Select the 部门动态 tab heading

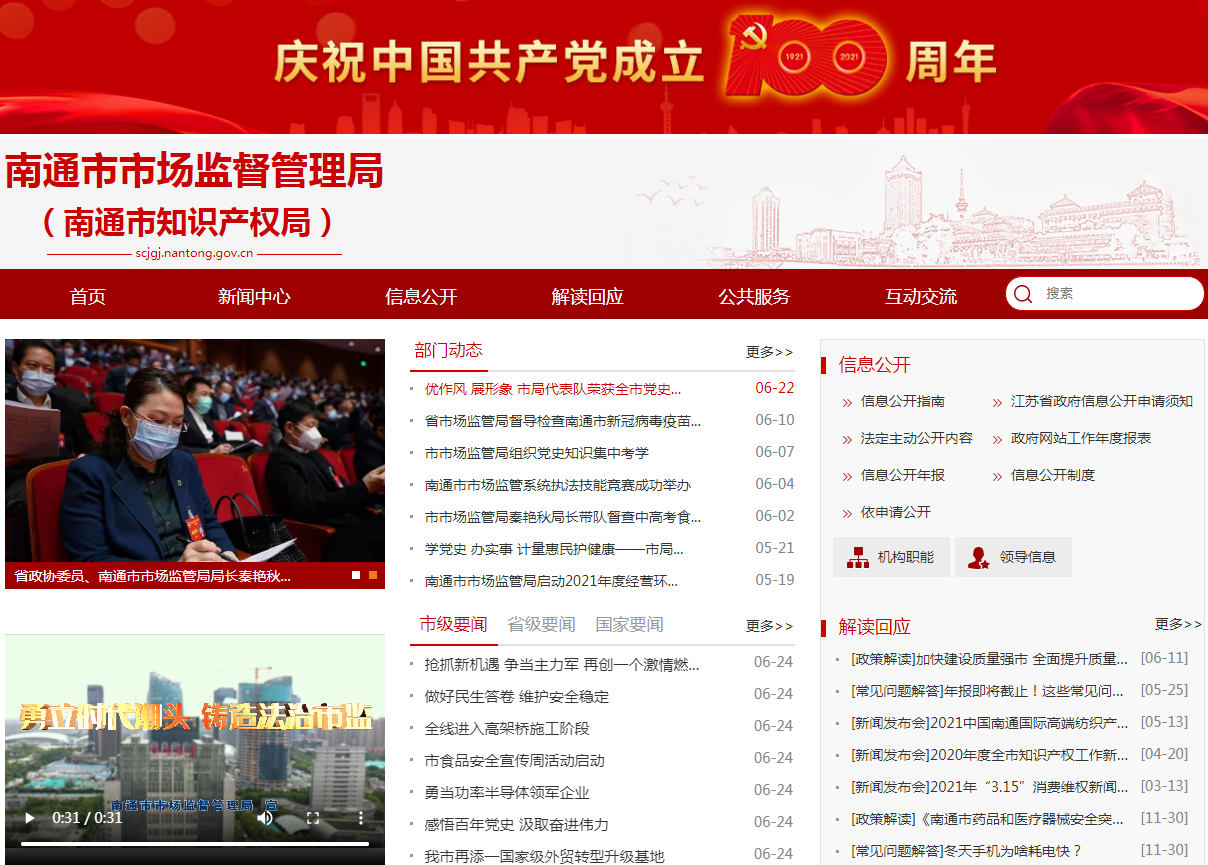click(x=448, y=350)
